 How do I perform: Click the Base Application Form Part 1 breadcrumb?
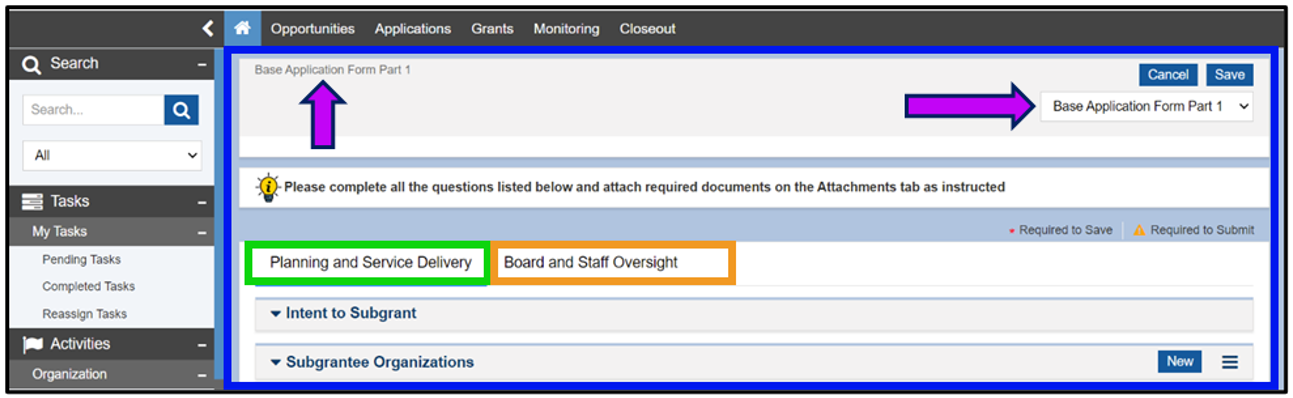click(x=333, y=70)
